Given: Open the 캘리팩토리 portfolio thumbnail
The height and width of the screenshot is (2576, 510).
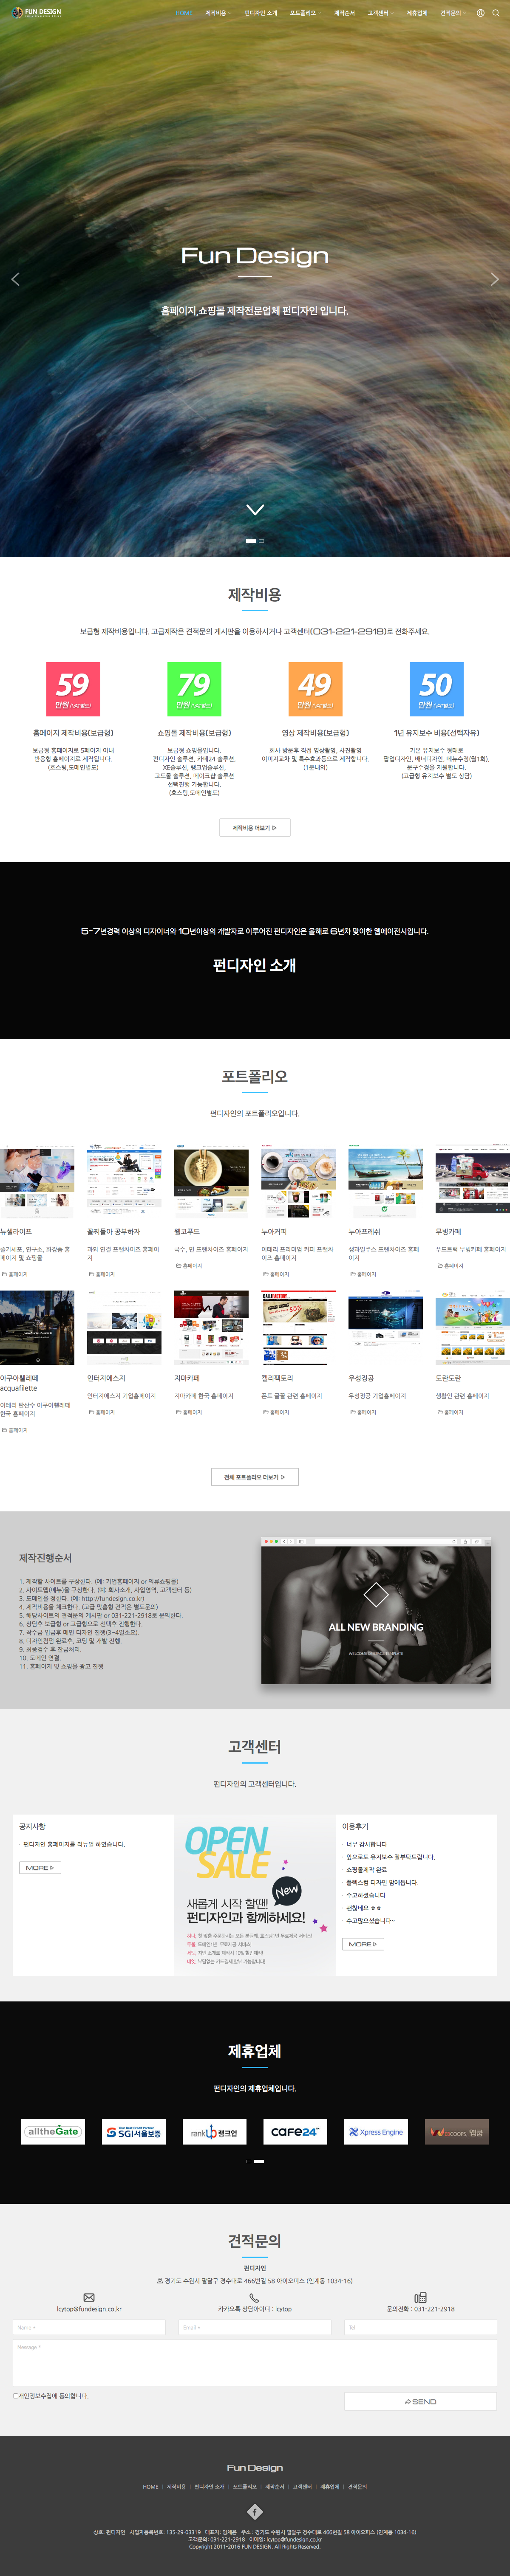Looking at the screenshot, I should click(298, 1327).
